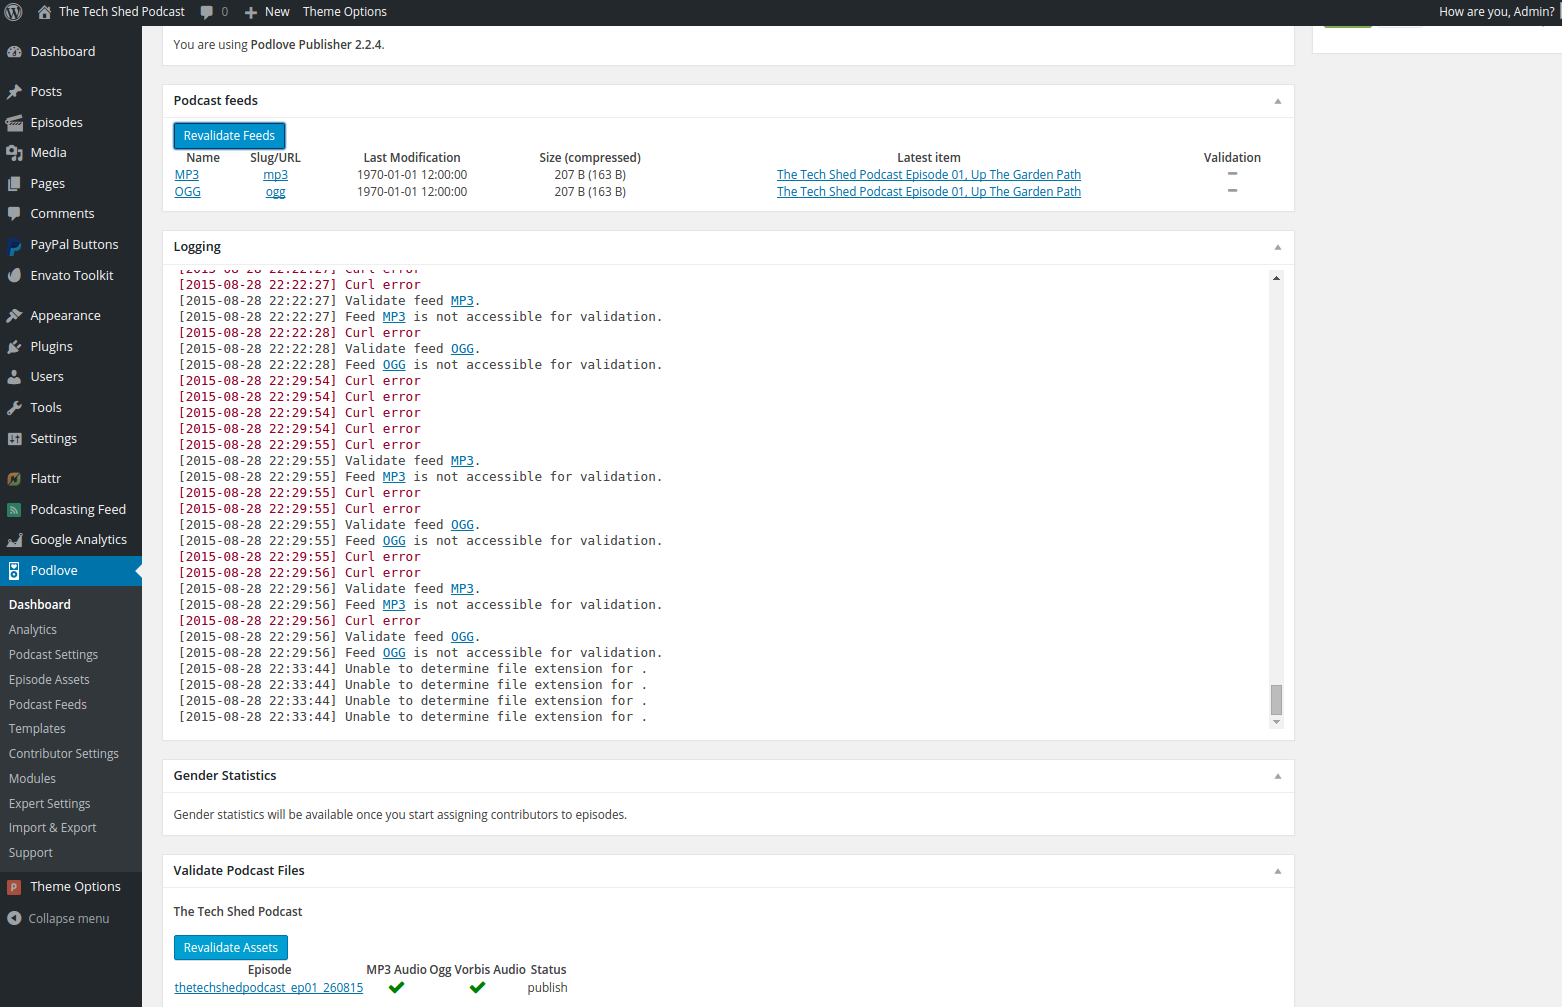Open Modules submenu item

click(32, 779)
